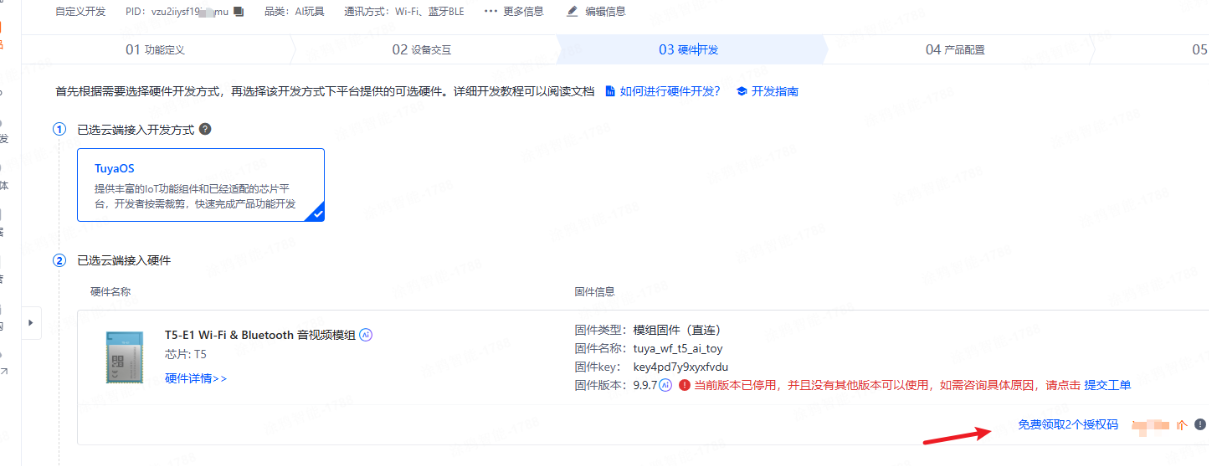Click the grey info icon at card bottom right
The image size is (1209, 466).
pos(1200,425)
